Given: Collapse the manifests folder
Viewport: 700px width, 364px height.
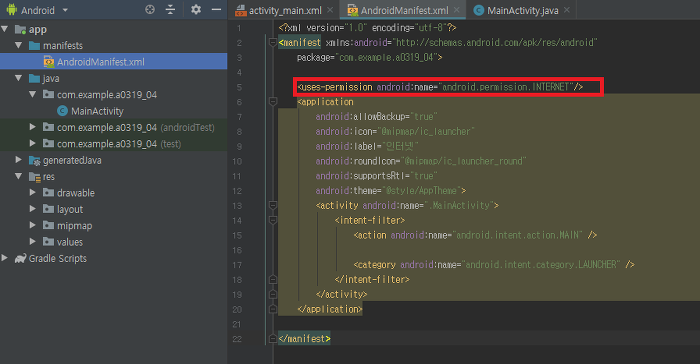Looking at the screenshot, I should 19,46.
